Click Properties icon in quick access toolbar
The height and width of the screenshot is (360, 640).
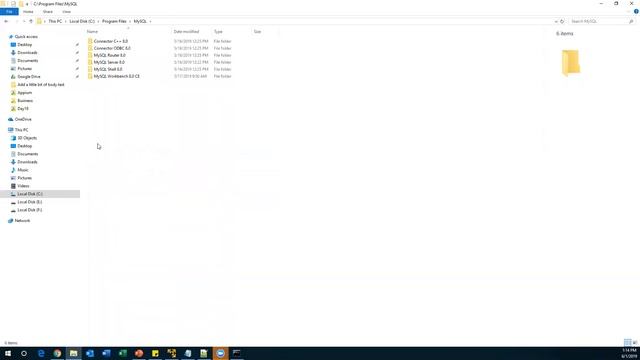coord(13,4)
